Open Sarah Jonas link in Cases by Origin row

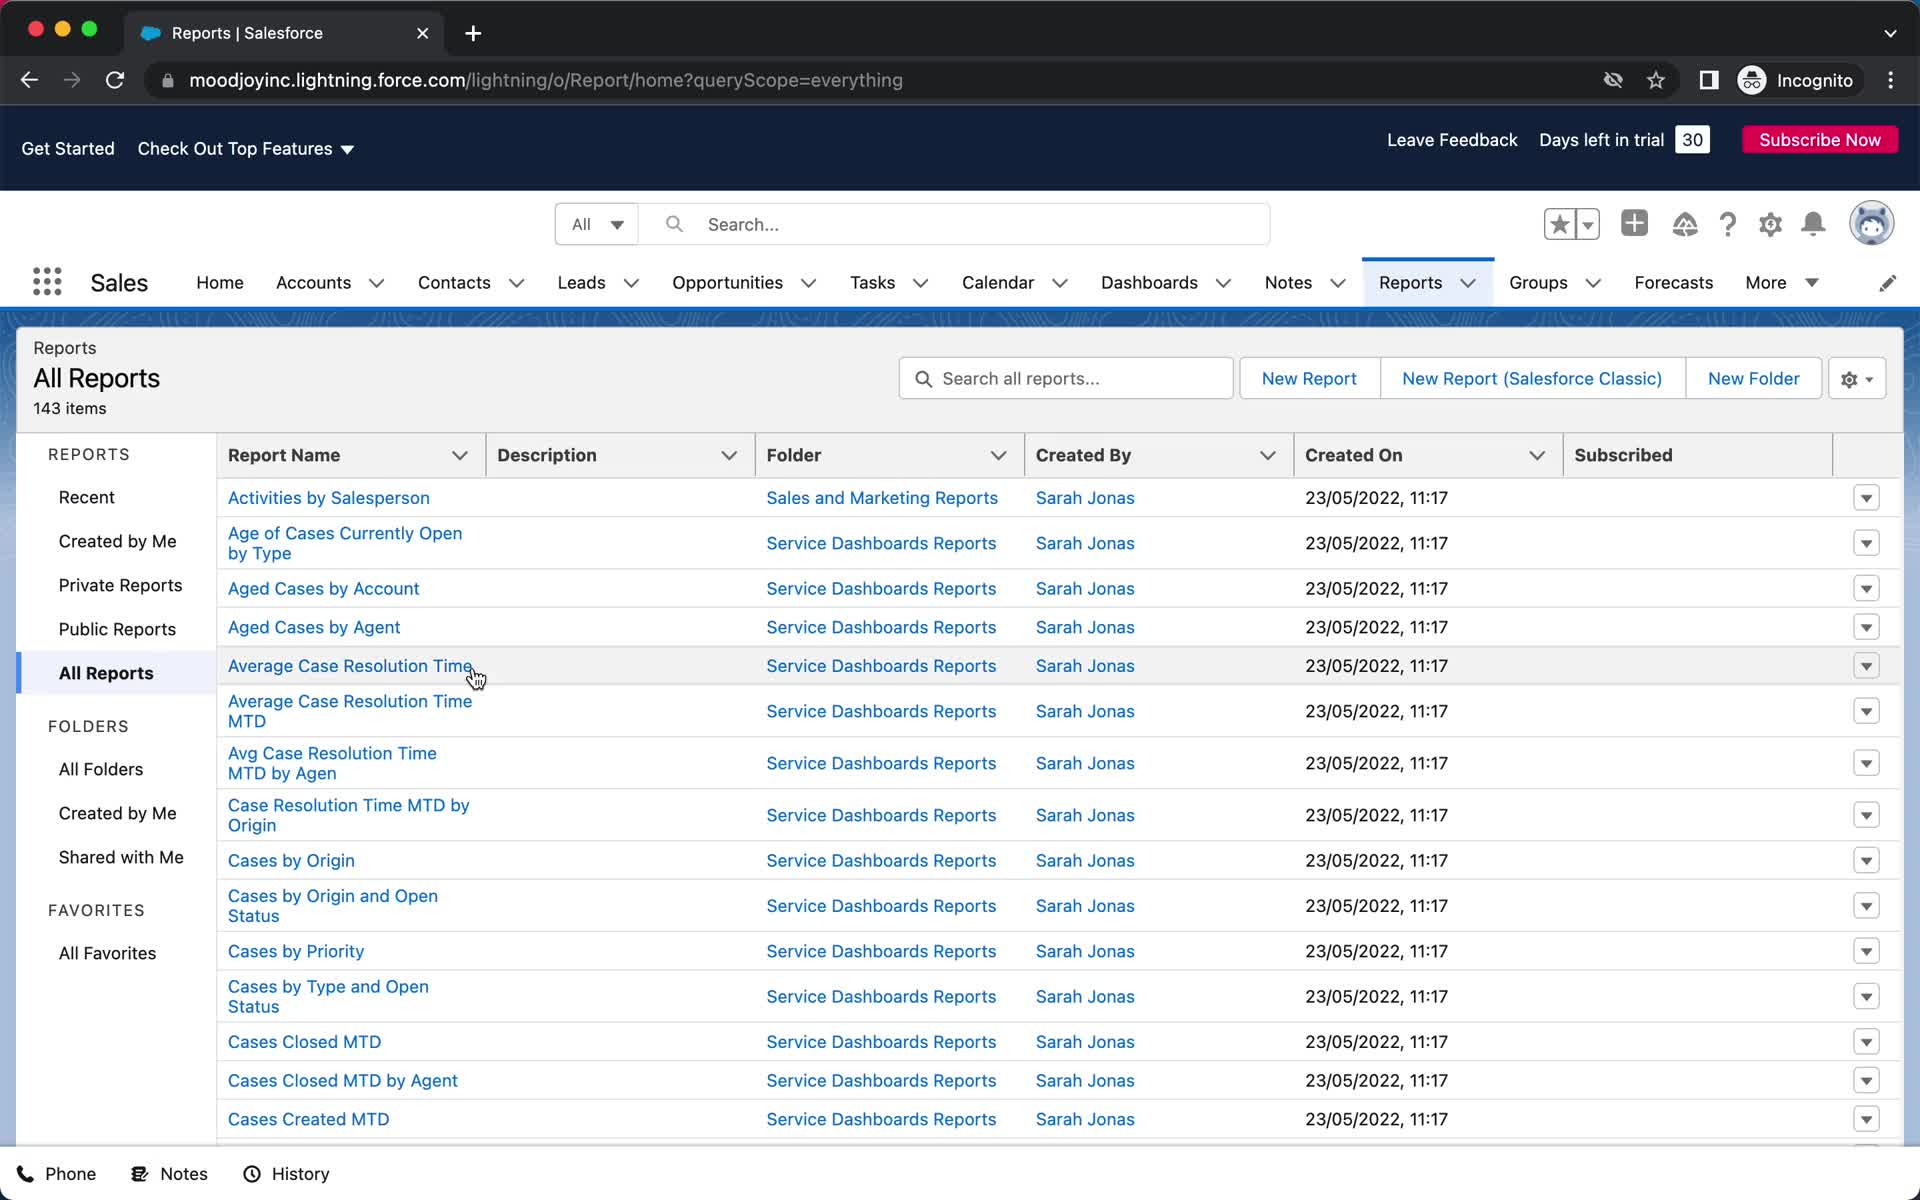pyautogui.click(x=1085, y=861)
